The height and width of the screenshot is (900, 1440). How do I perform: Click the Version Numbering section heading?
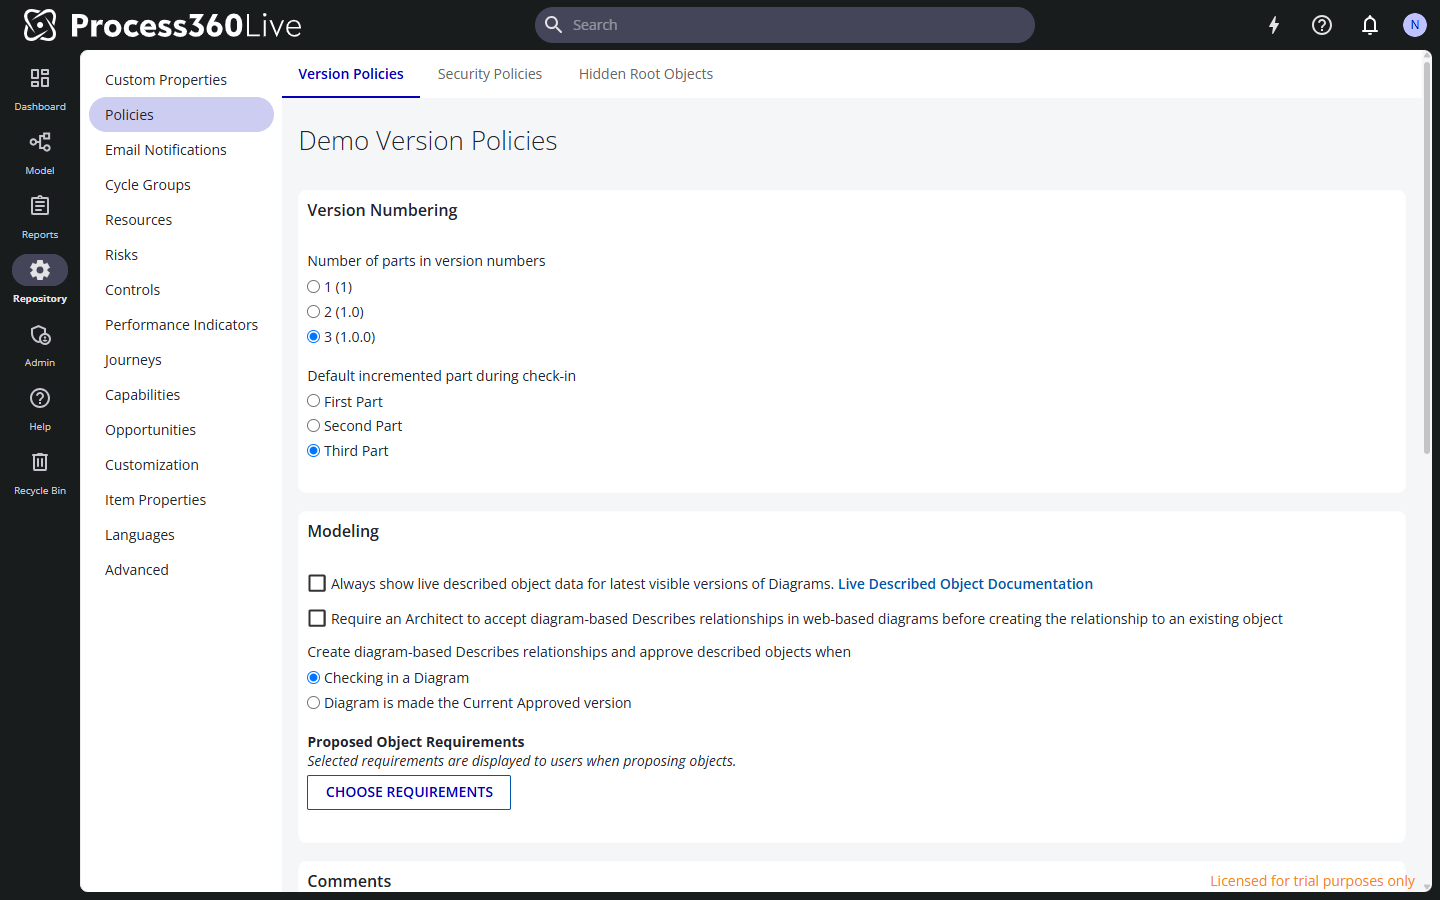tap(382, 210)
